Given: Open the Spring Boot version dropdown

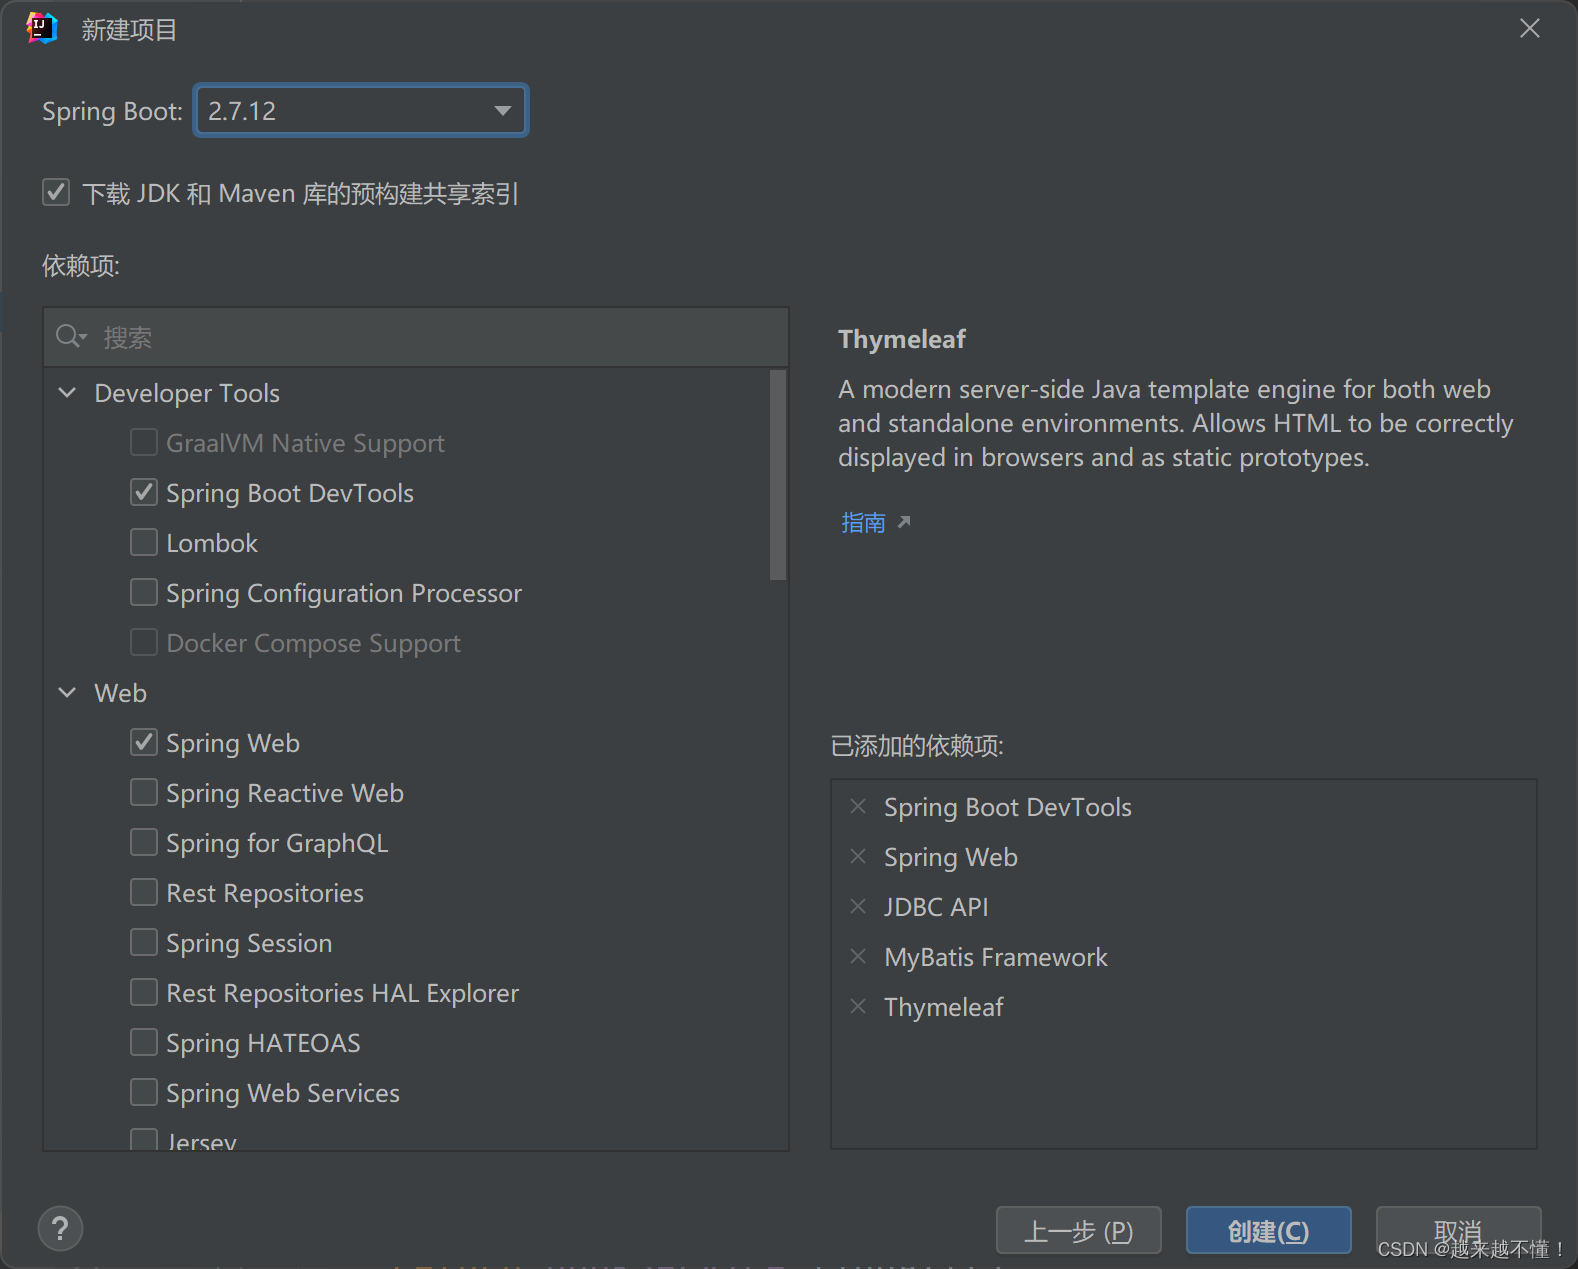Looking at the screenshot, I should [361, 110].
